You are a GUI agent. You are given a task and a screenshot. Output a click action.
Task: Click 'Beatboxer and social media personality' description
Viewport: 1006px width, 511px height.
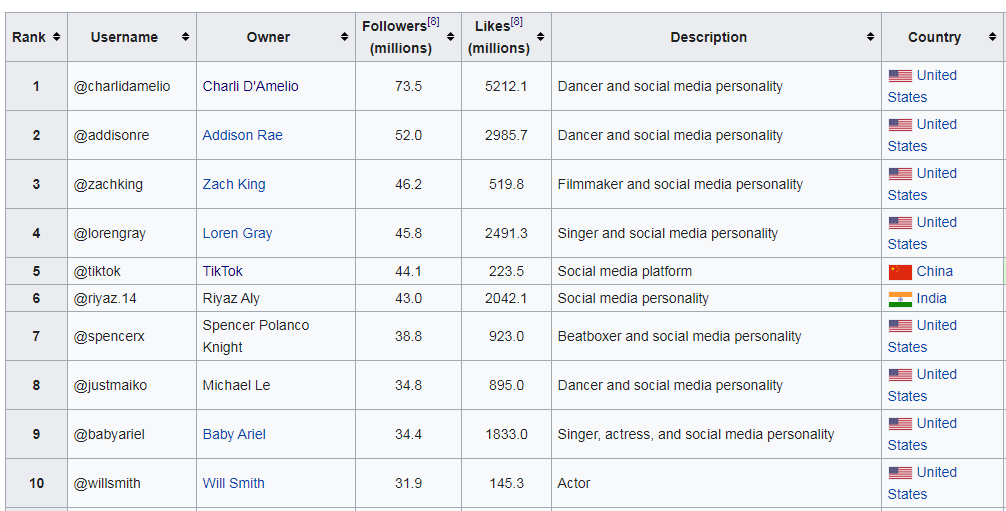click(x=679, y=336)
